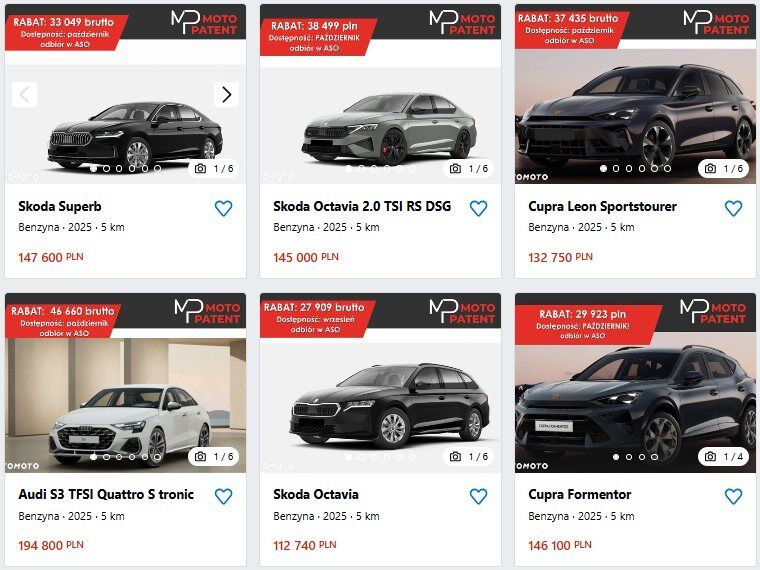The height and width of the screenshot is (570, 760).
Task: Click Moto Patent logo on Superb card
Action: tap(204, 22)
